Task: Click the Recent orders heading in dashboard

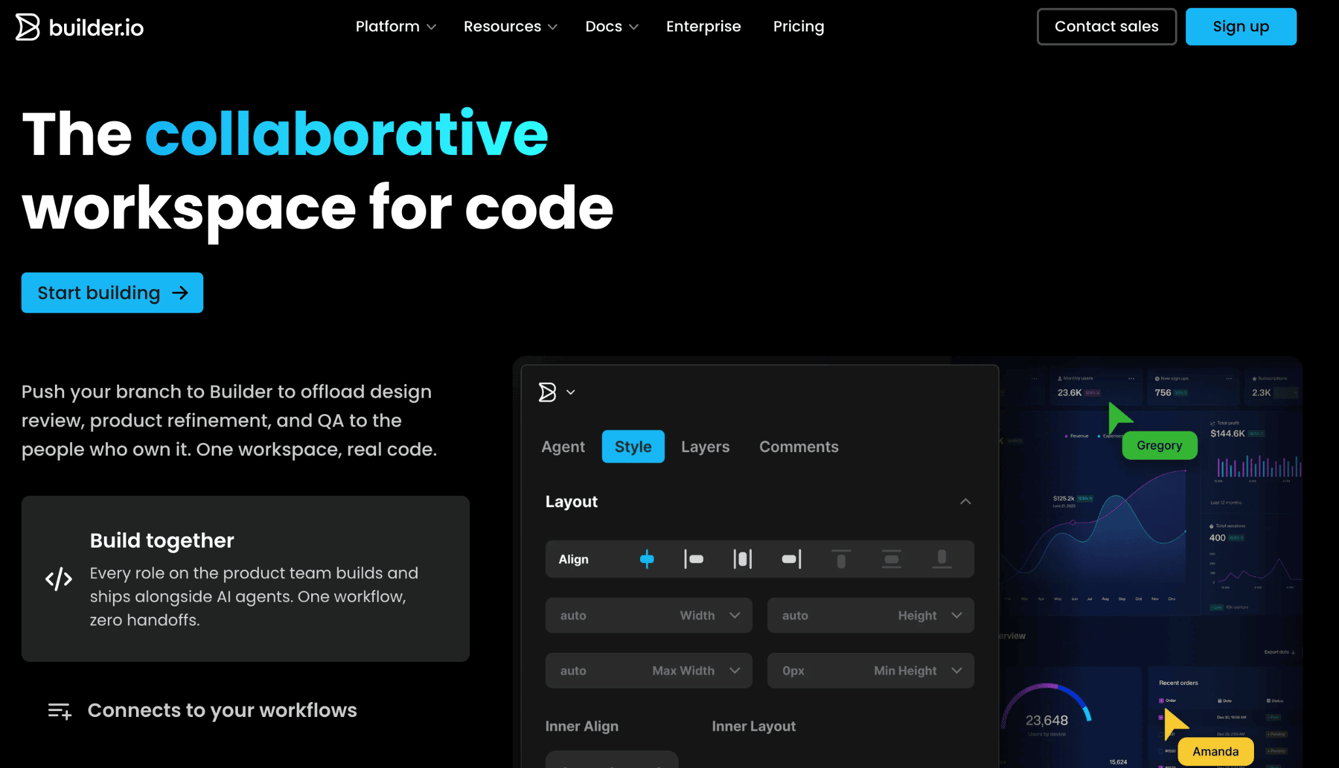Action: click(1178, 683)
